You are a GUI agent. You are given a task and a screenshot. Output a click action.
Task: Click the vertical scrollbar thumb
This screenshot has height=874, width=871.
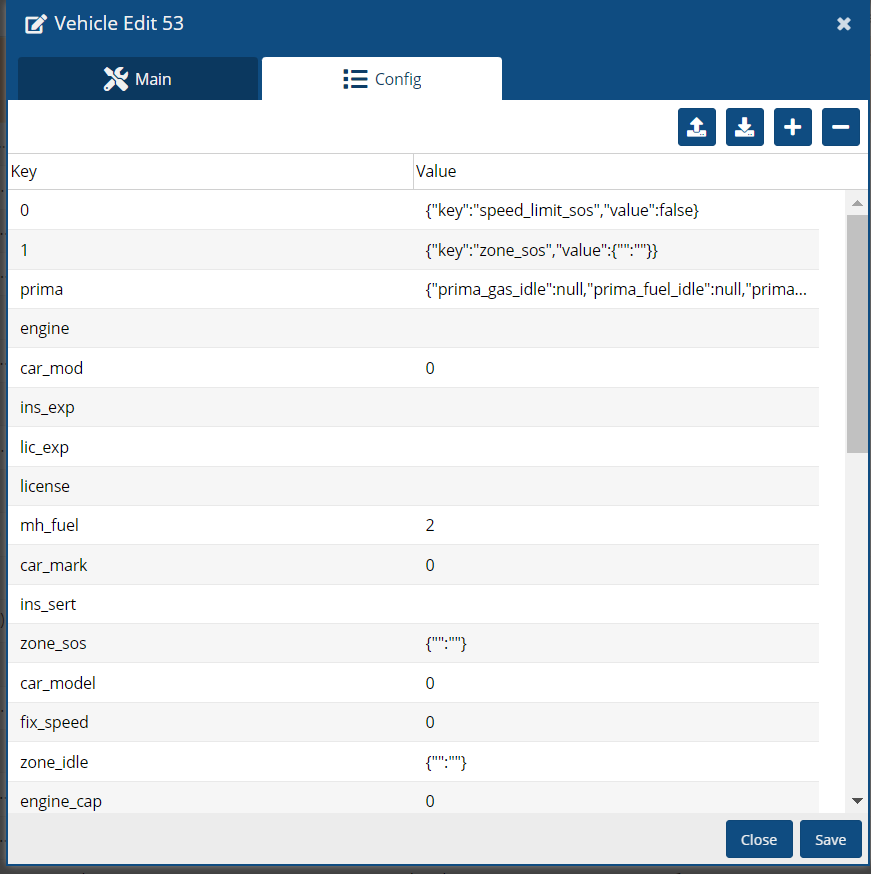(x=856, y=330)
